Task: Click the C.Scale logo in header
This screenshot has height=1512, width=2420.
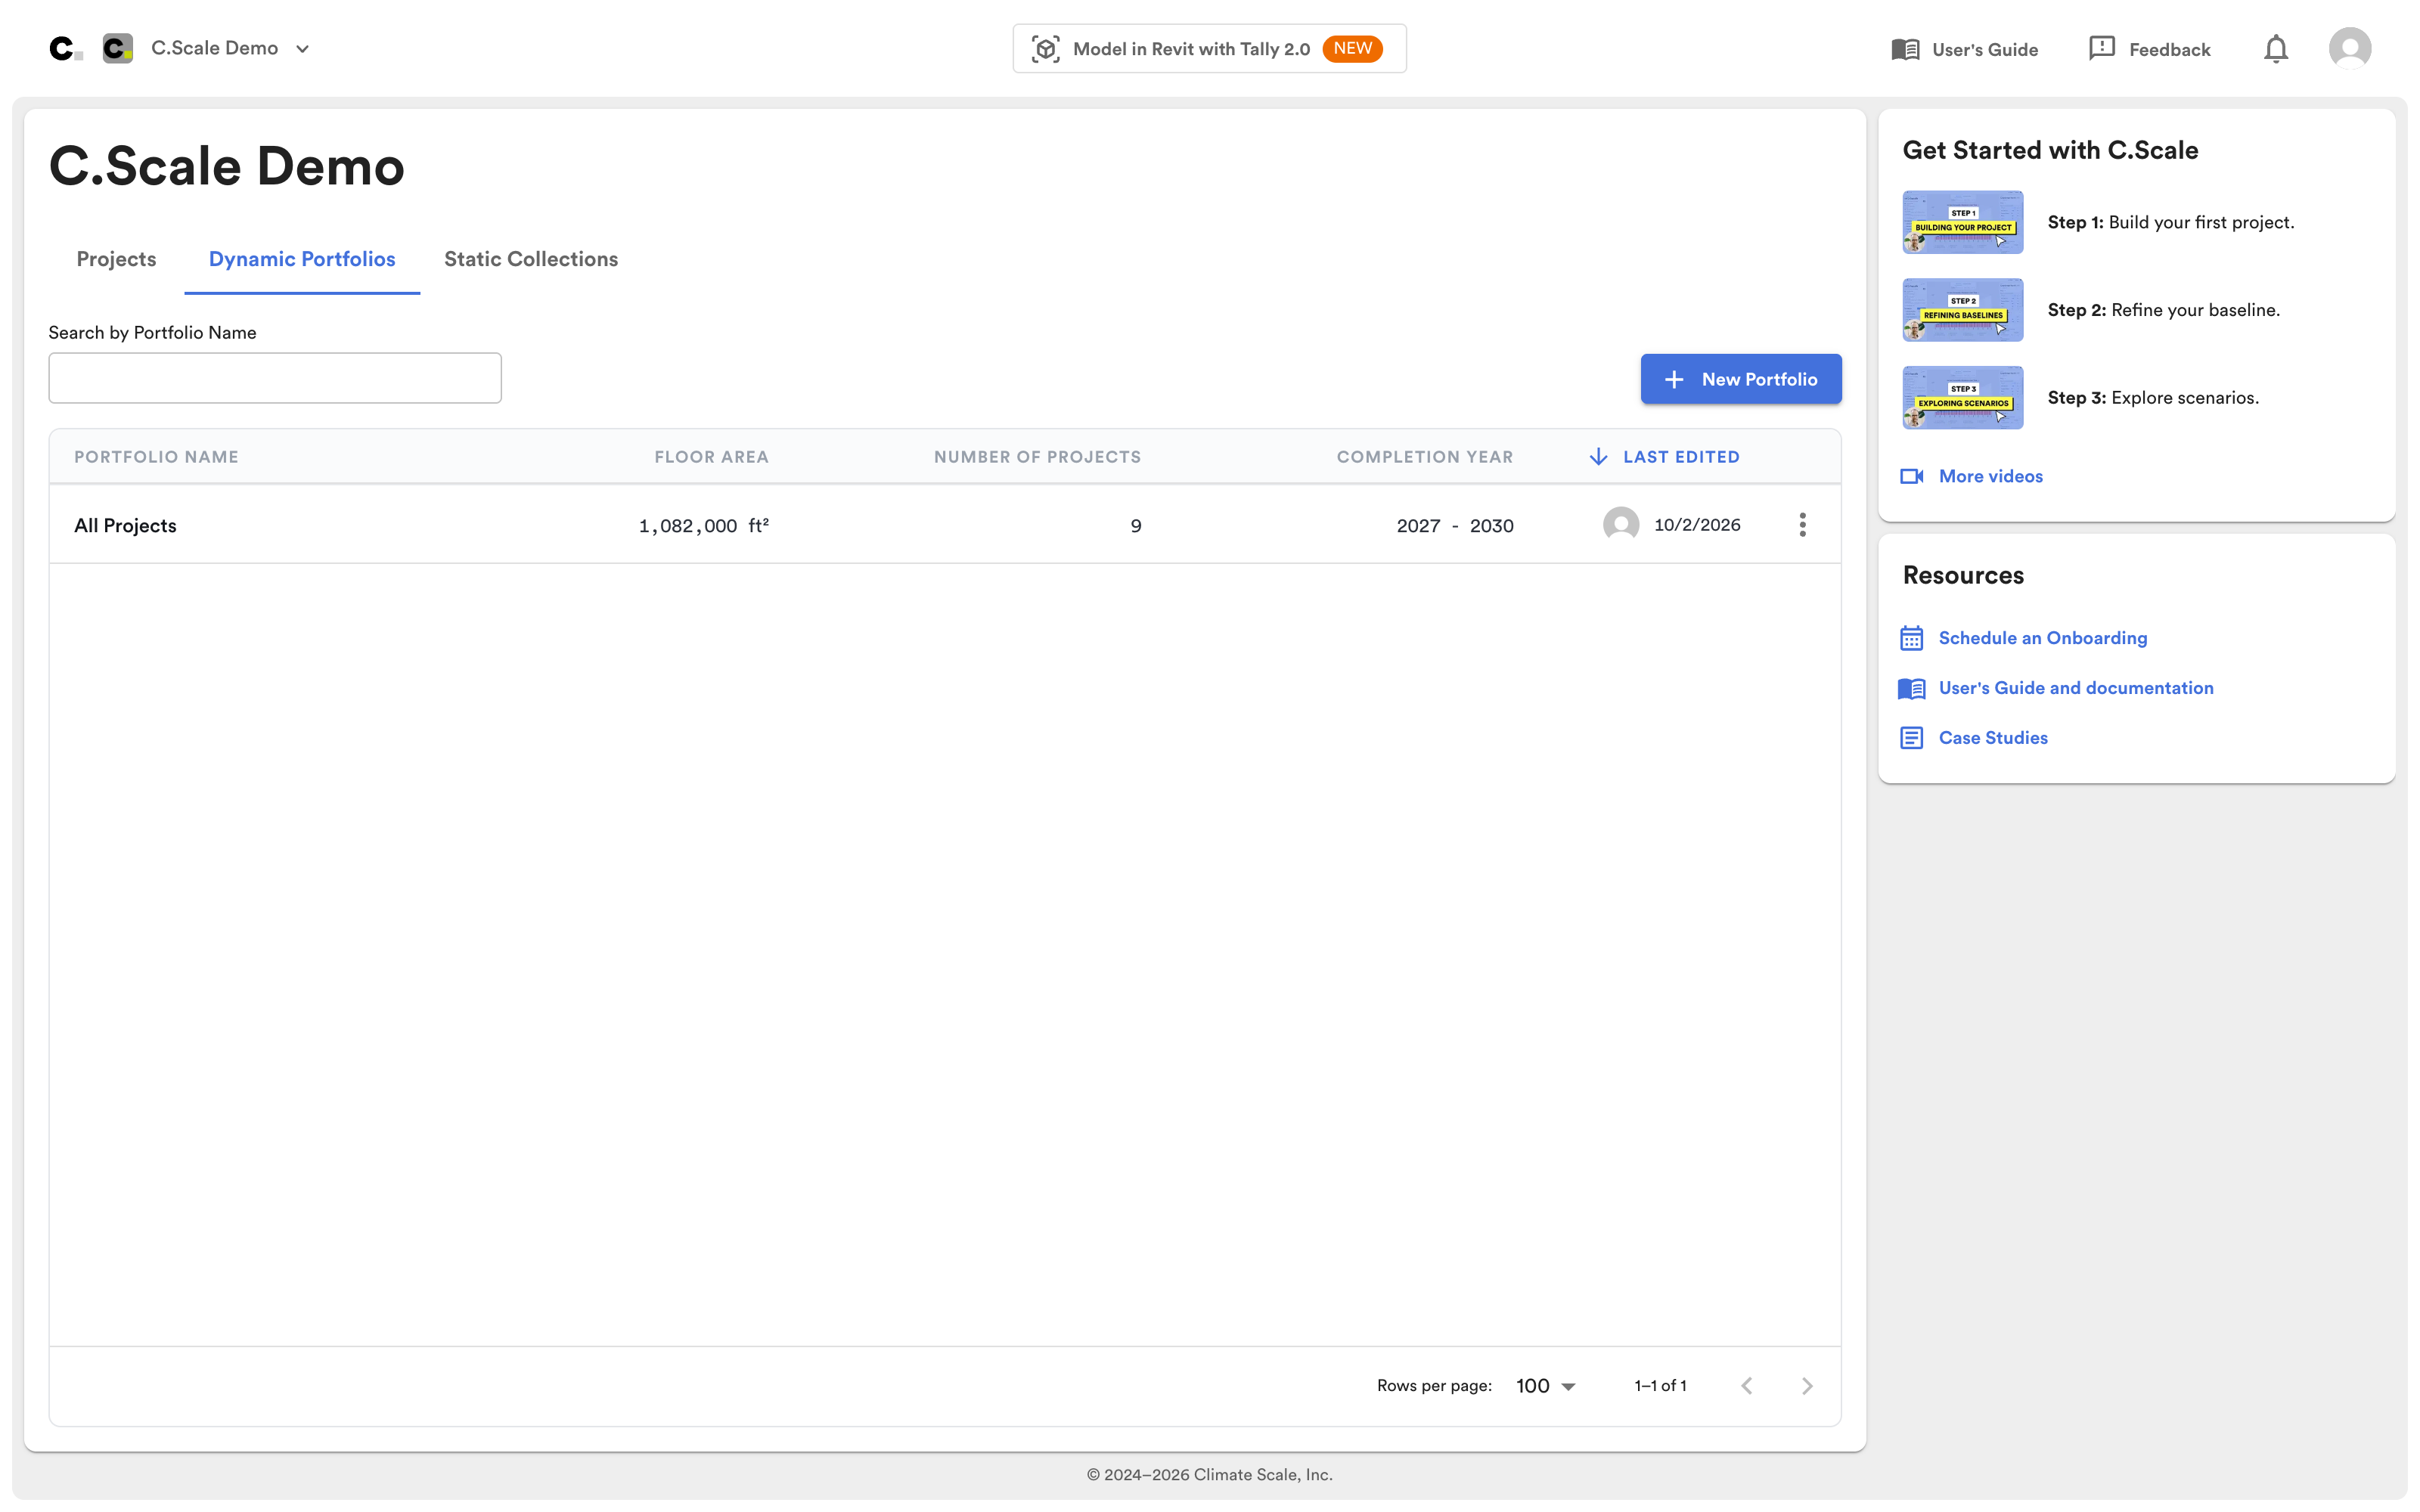Action: click(65, 49)
